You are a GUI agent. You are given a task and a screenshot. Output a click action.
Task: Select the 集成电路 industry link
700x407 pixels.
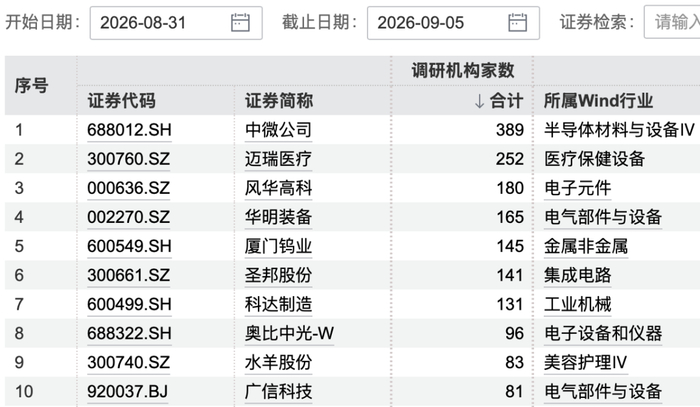pos(577,275)
